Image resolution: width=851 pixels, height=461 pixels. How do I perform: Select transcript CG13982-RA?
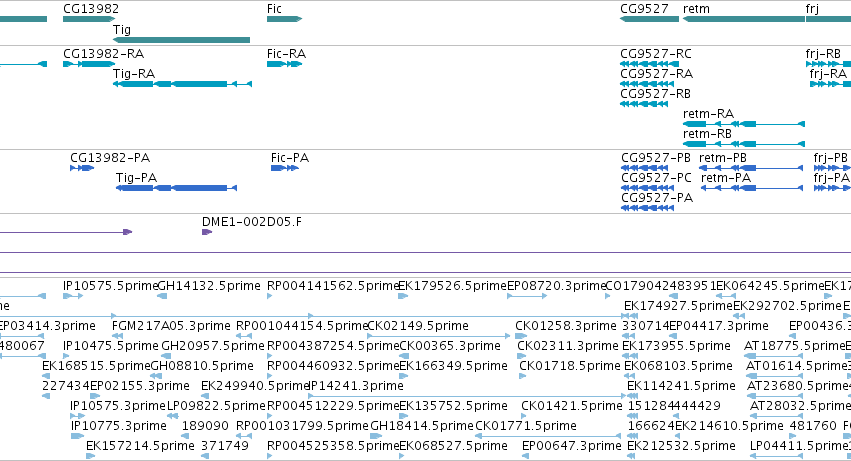tap(104, 54)
